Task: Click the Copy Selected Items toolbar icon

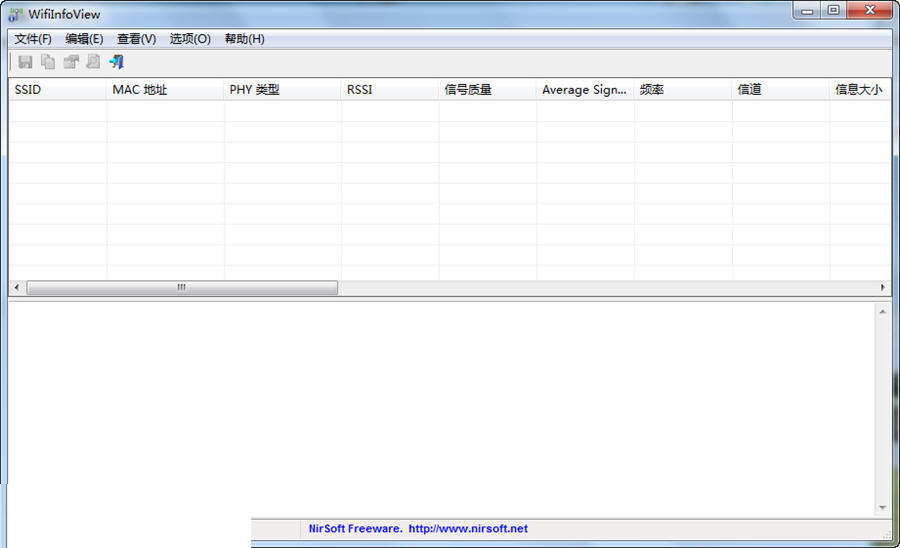Action: (x=48, y=62)
